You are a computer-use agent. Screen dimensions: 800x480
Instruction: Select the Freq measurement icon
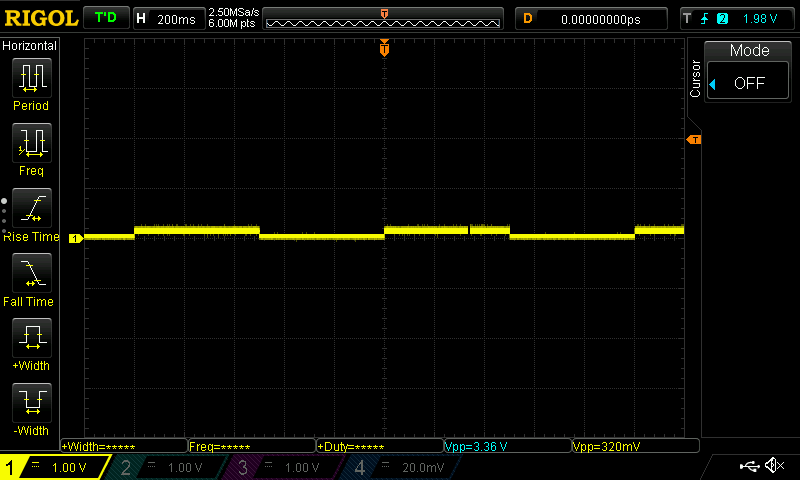pos(32,142)
